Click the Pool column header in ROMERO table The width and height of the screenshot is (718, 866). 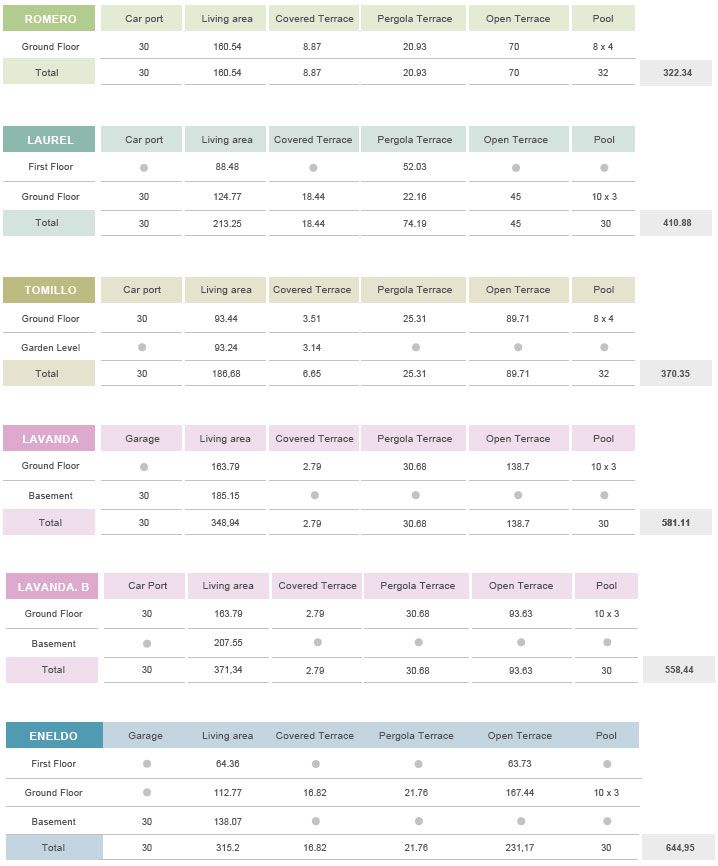pos(604,19)
